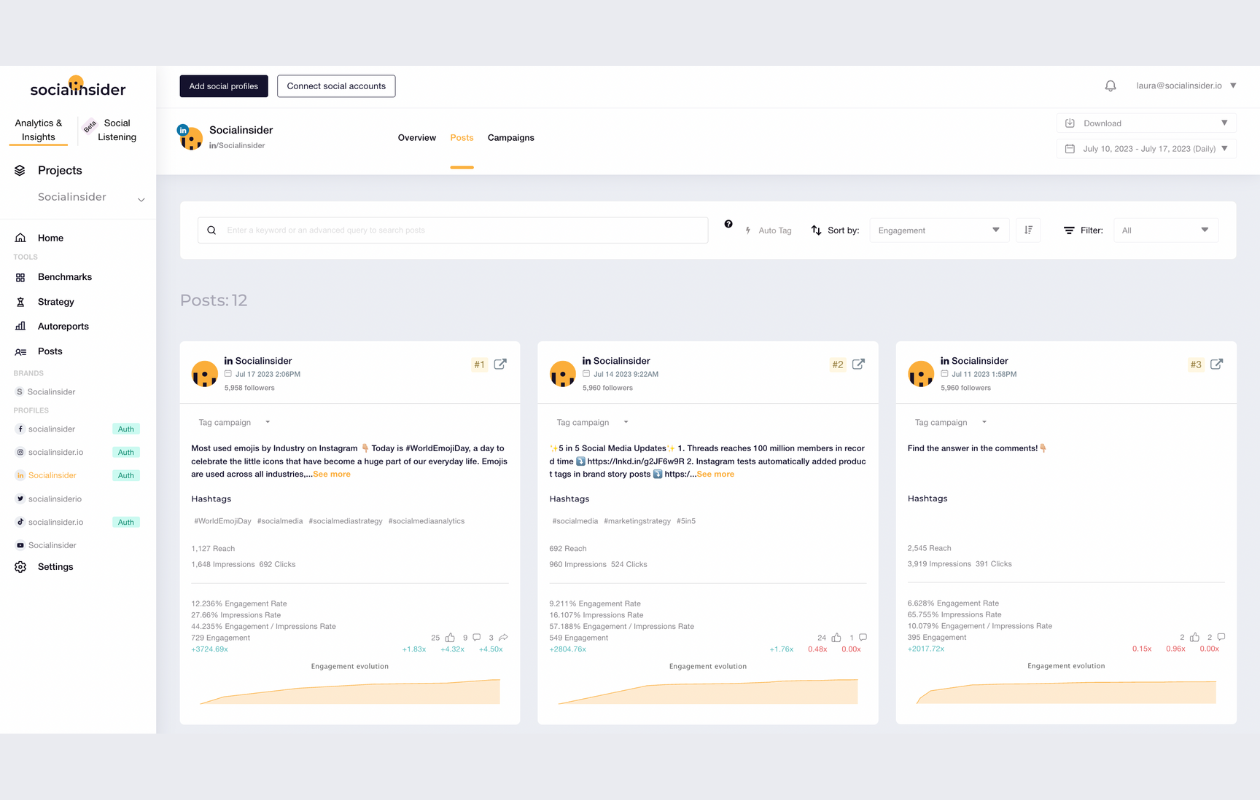Click the Strategy hourglass icon
1260x800 pixels.
(x=20, y=302)
